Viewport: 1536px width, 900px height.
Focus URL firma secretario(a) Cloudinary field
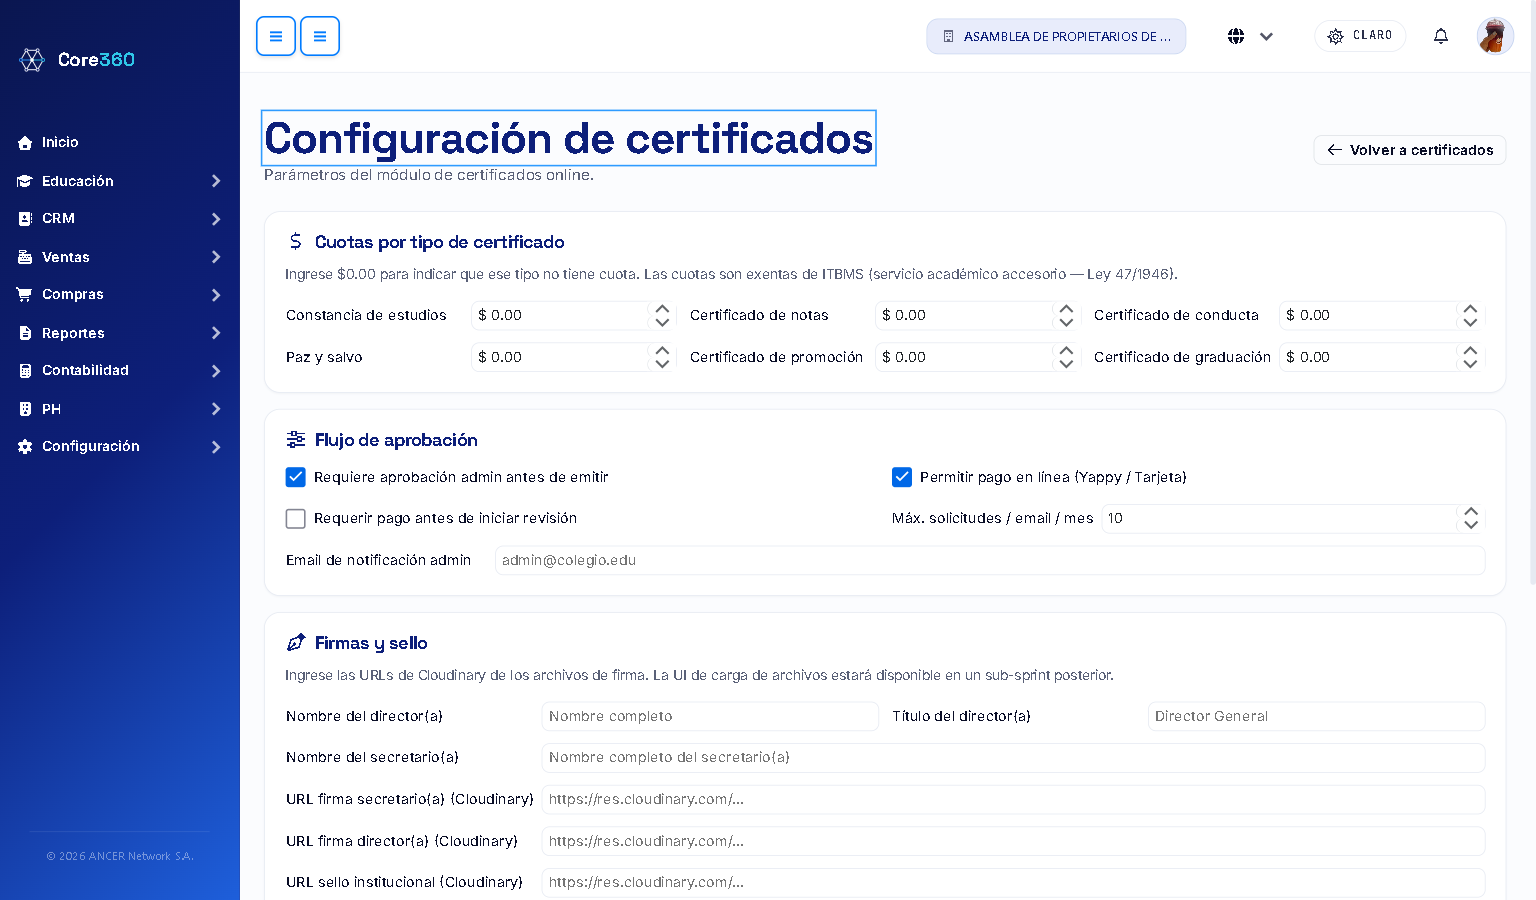tap(1013, 799)
